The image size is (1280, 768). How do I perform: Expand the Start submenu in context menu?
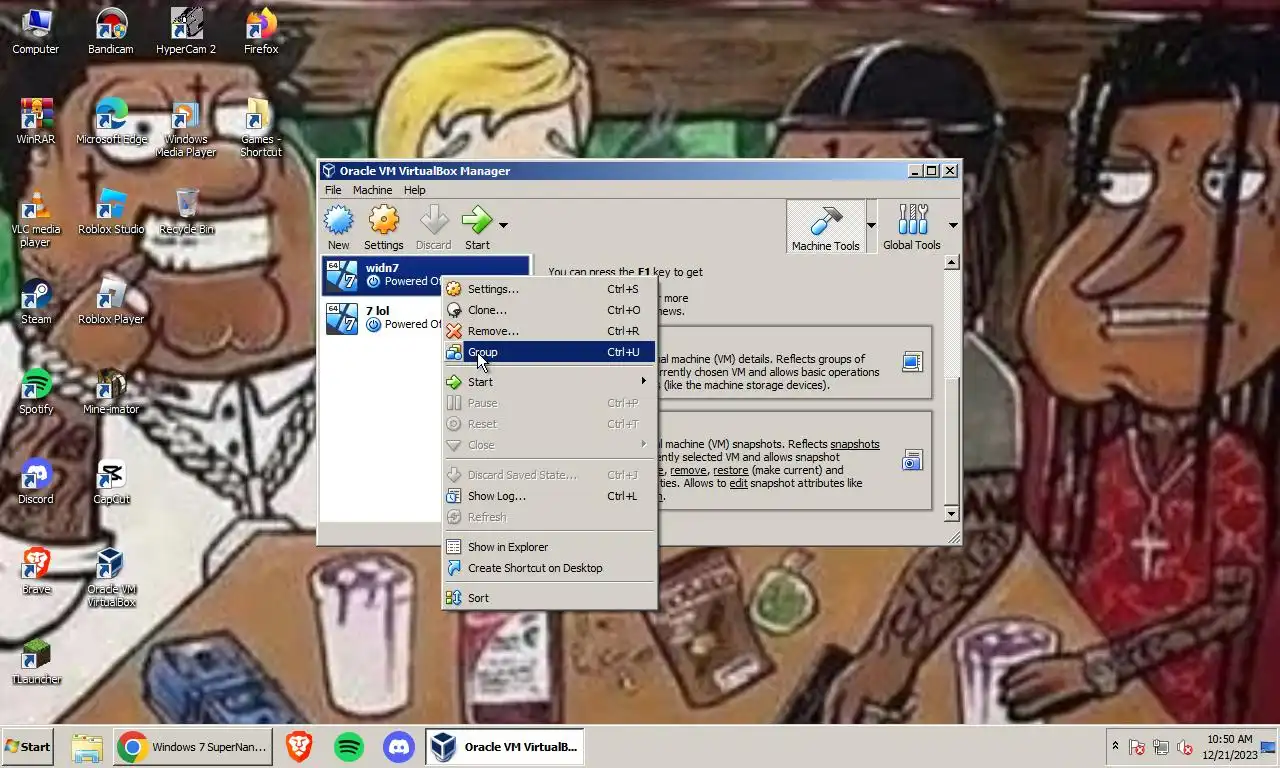click(x=549, y=382)
